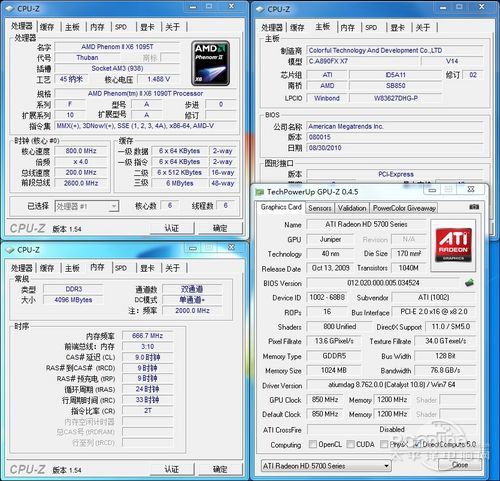Click the Memory Type value GDDR5

[x=334, y=356]
